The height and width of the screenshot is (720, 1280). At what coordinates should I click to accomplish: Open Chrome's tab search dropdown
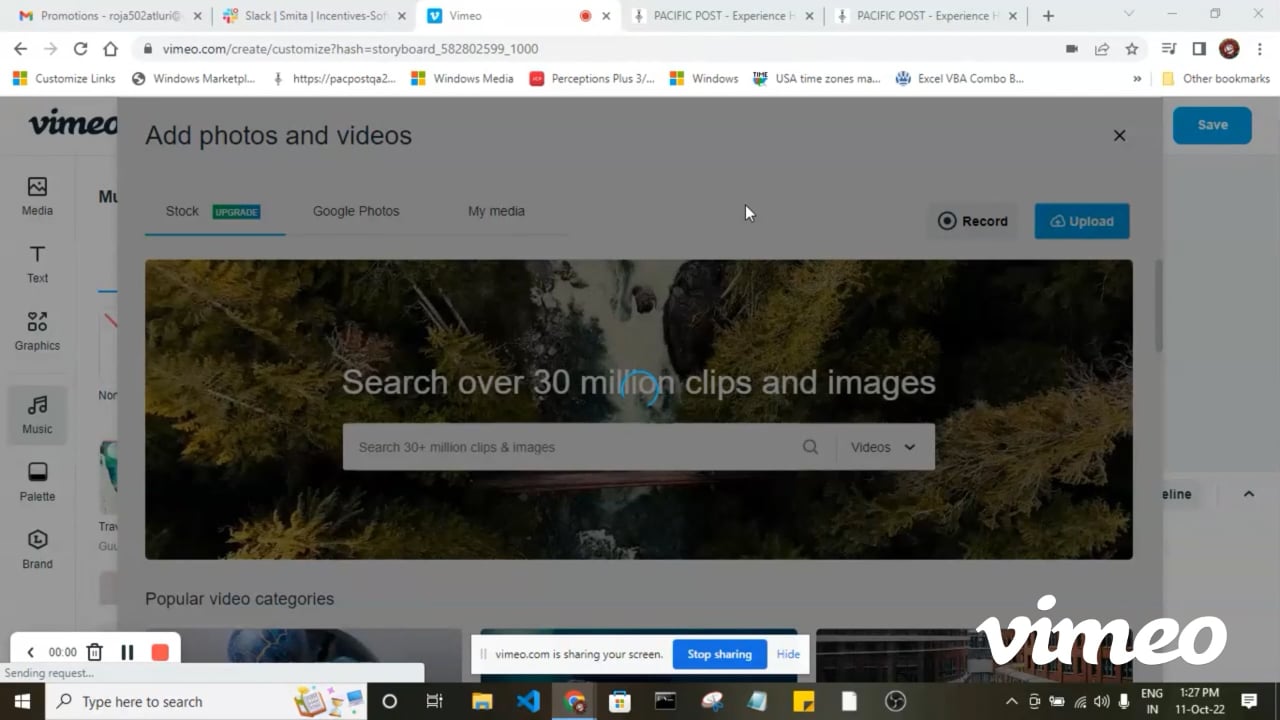coord(1129,15)
